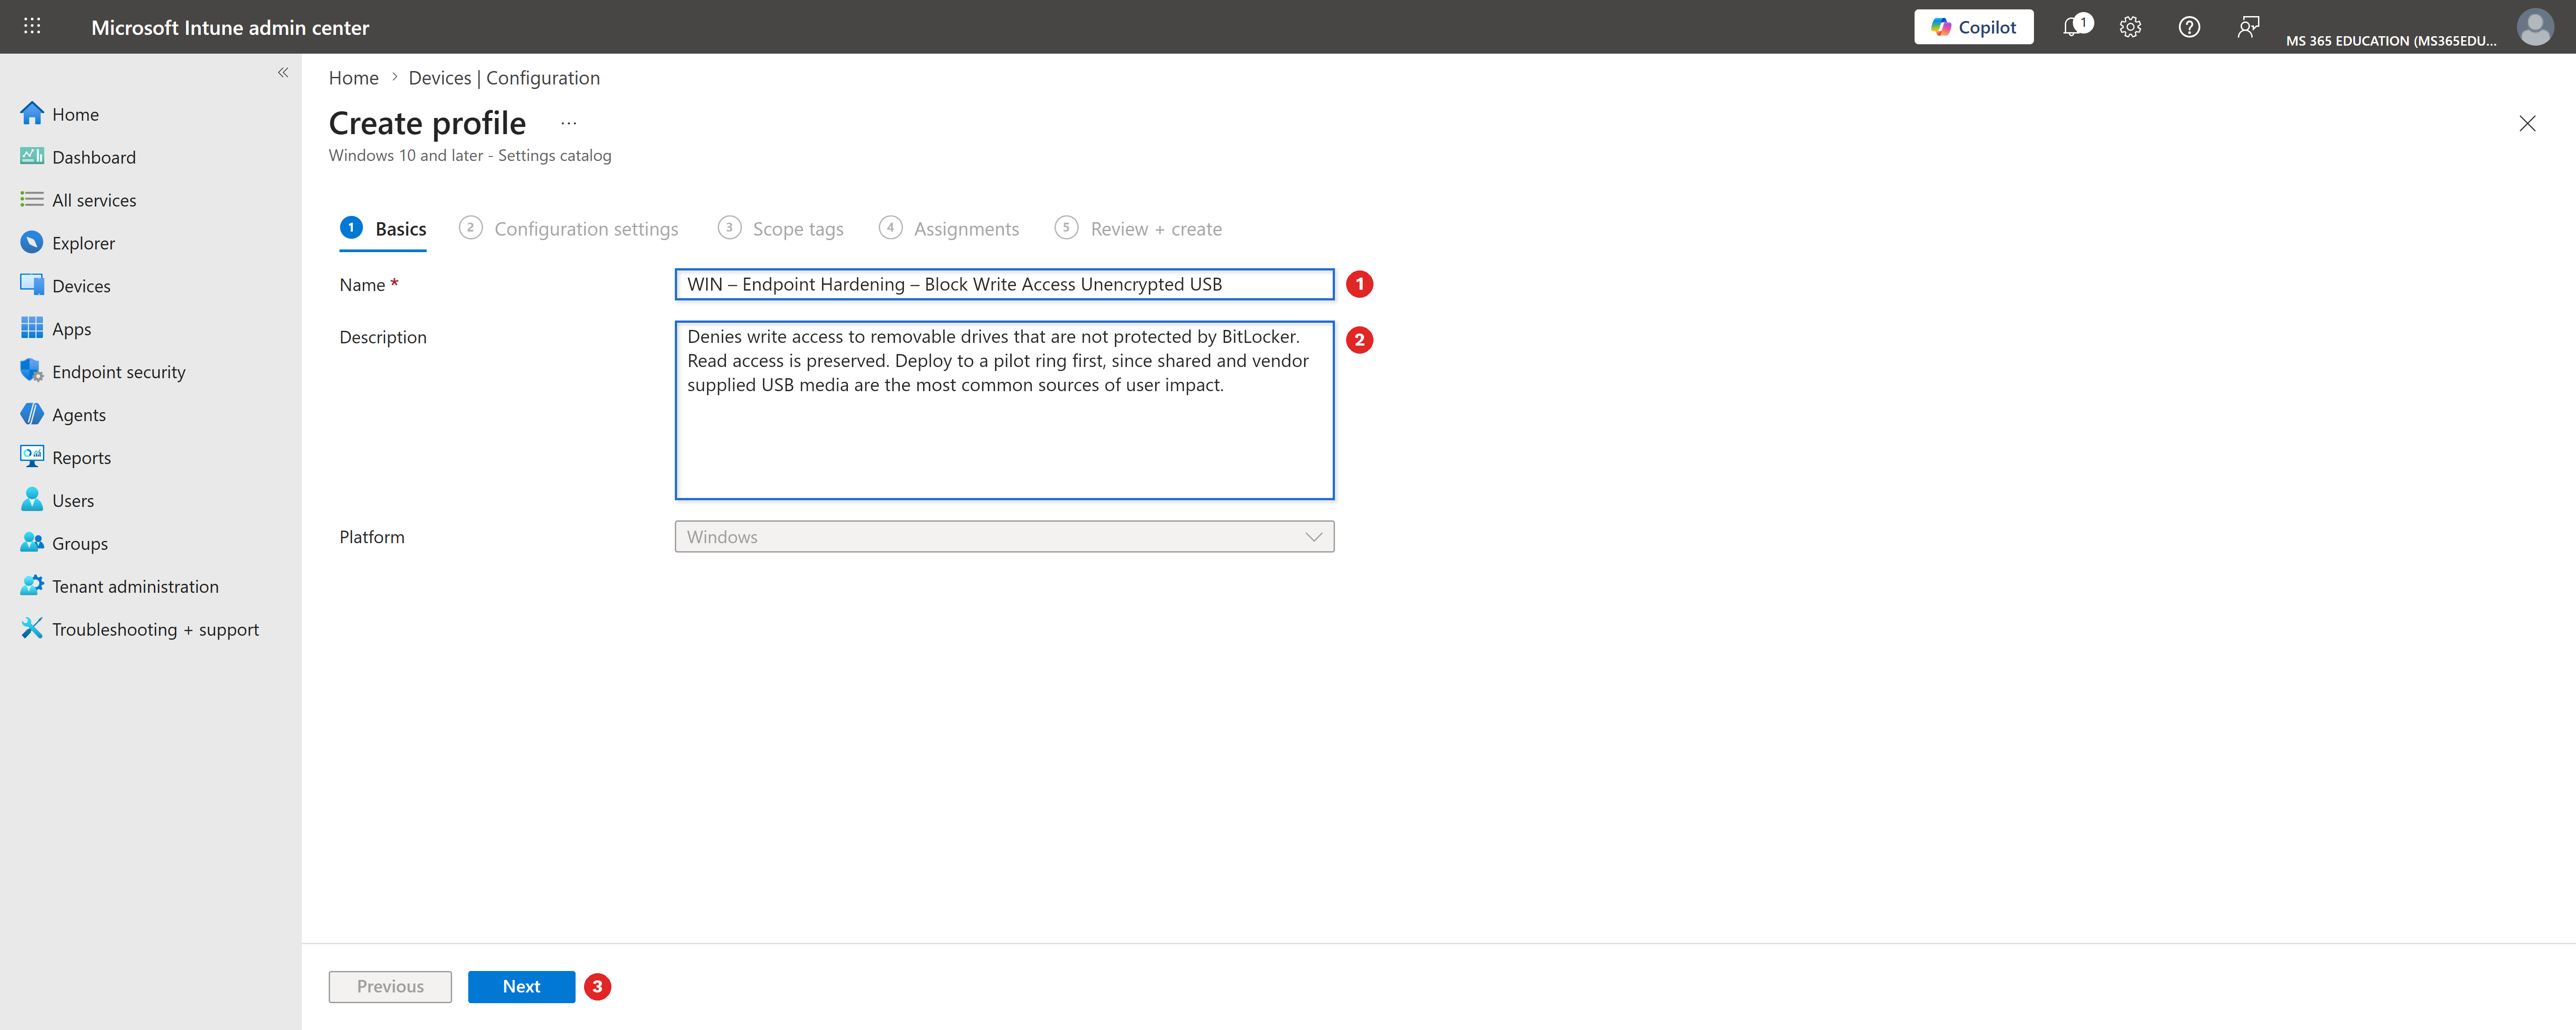The width and height of the screenshot is (2576, 1030).
Task: Select the Assignments step tab
Action: 949,229
